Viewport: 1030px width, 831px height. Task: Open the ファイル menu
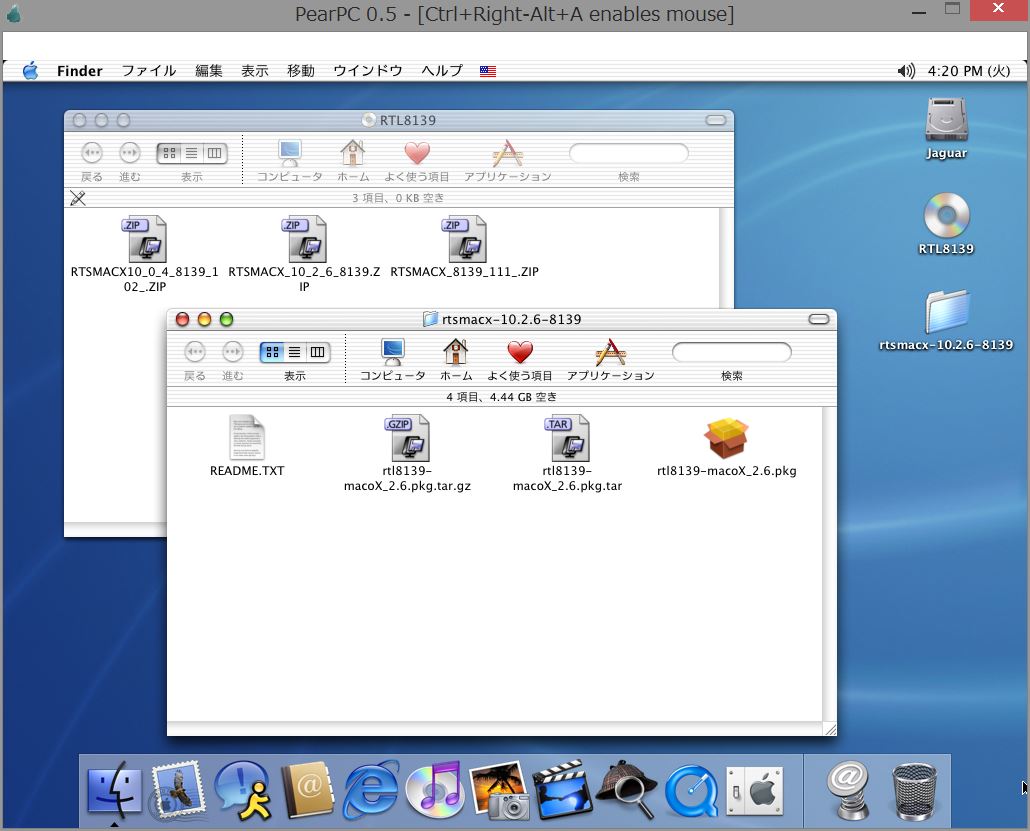(x=149, y=71)
